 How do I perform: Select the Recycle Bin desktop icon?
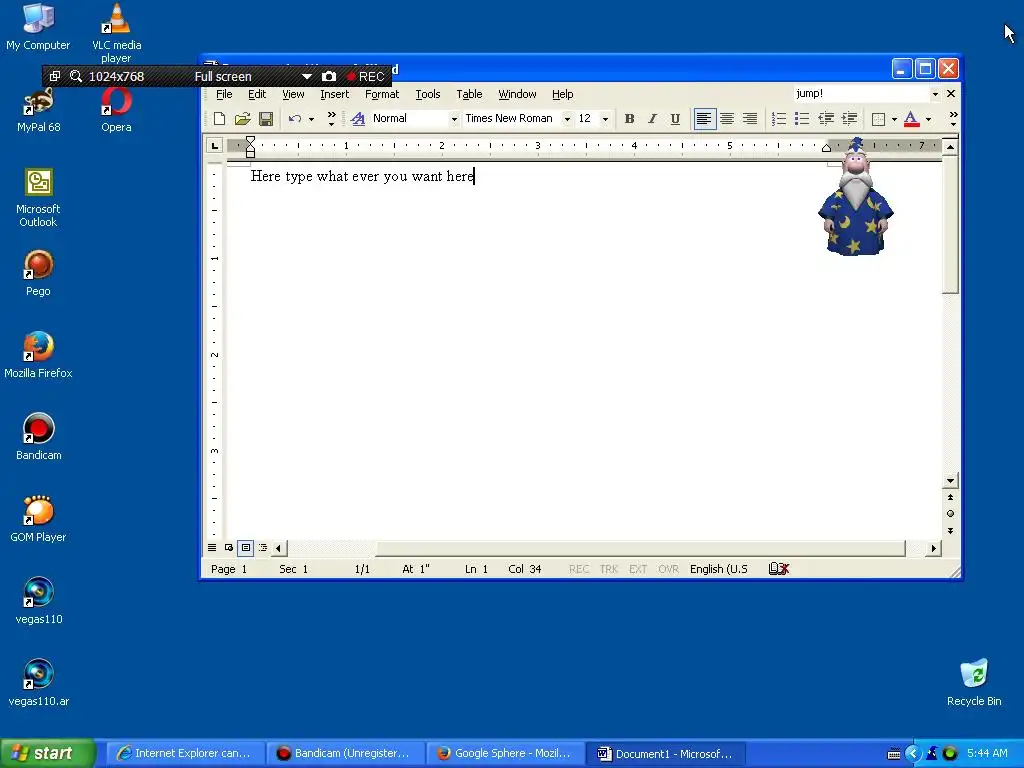click(974, 682)
